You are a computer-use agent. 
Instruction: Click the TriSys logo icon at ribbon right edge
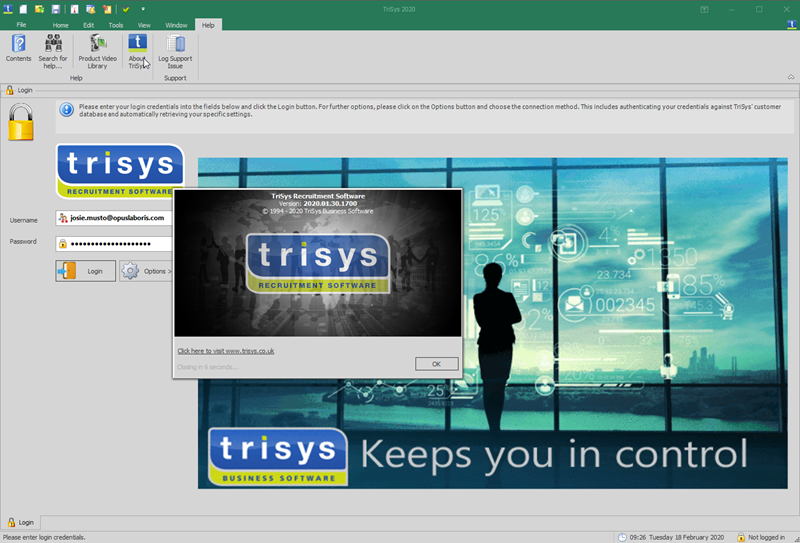tap(792, 24)
